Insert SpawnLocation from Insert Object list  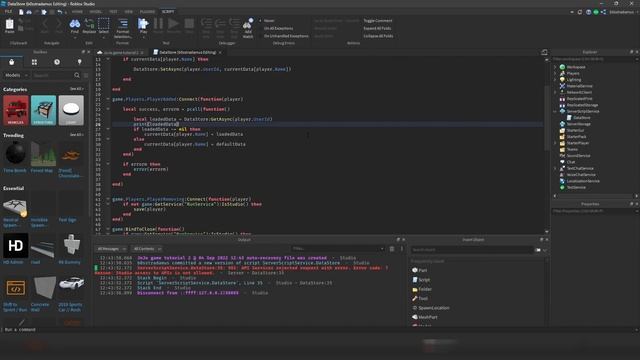431,308
